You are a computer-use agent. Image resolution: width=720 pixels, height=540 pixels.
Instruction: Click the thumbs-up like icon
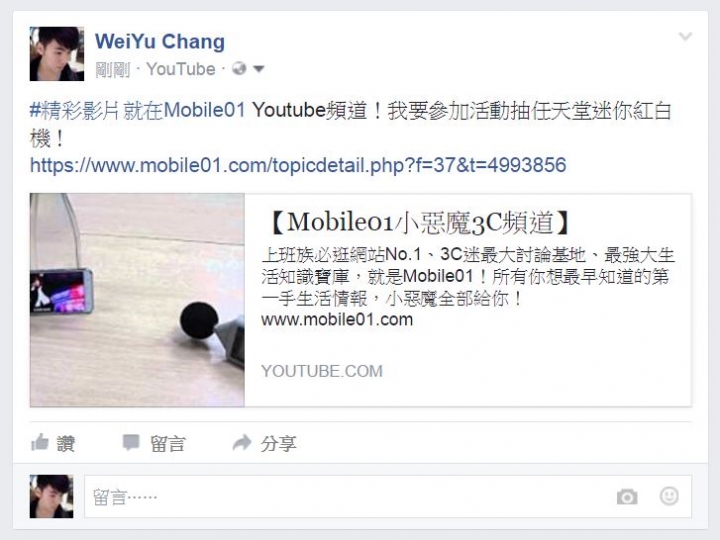[40, 442]
